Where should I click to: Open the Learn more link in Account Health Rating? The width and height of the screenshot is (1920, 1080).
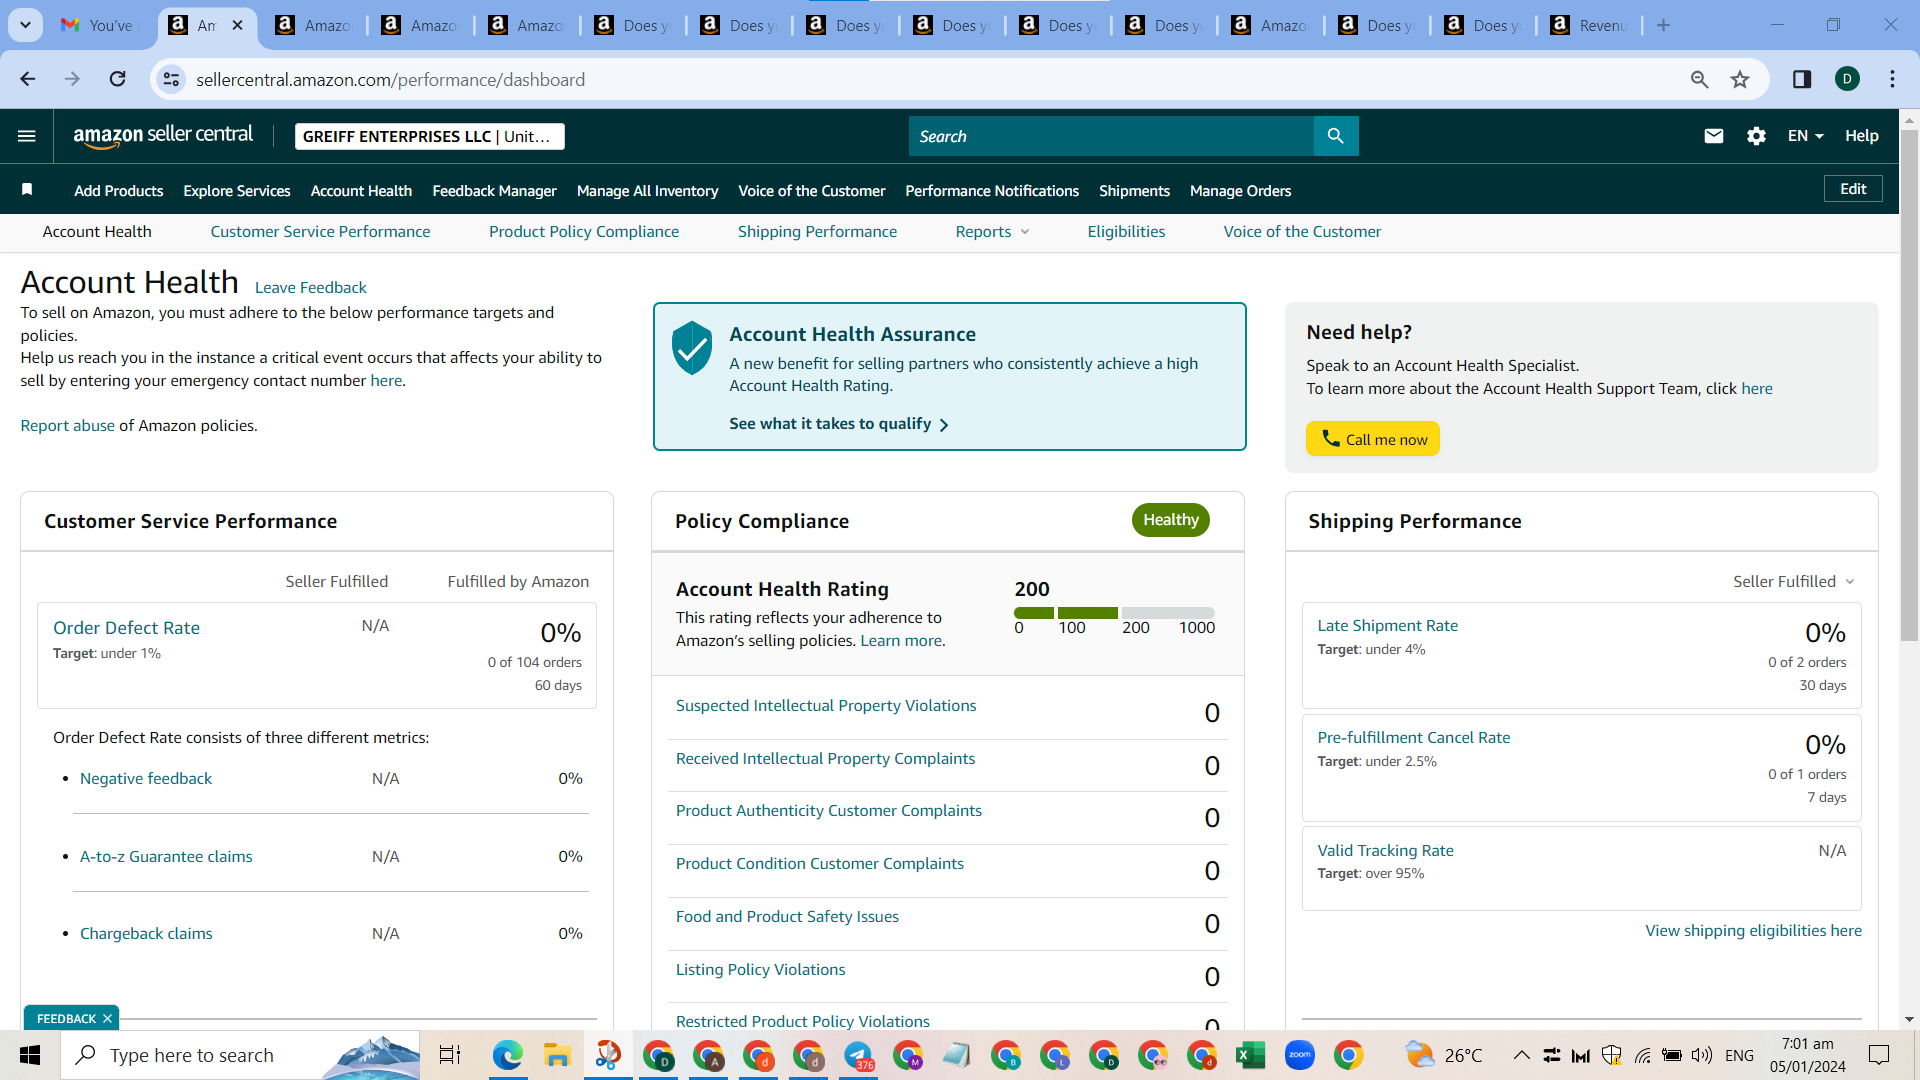pyautogui.click(x=901, y=641)
